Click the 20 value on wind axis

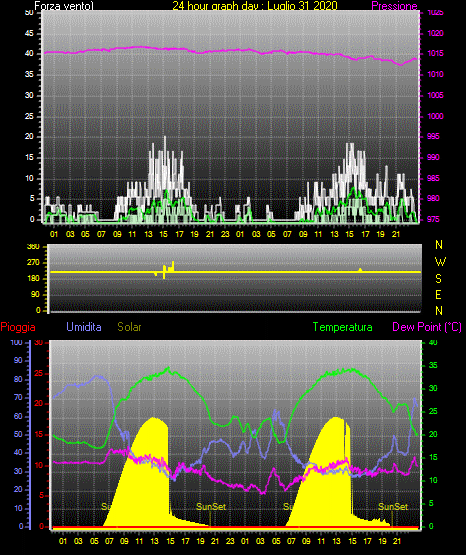[29, 137]
